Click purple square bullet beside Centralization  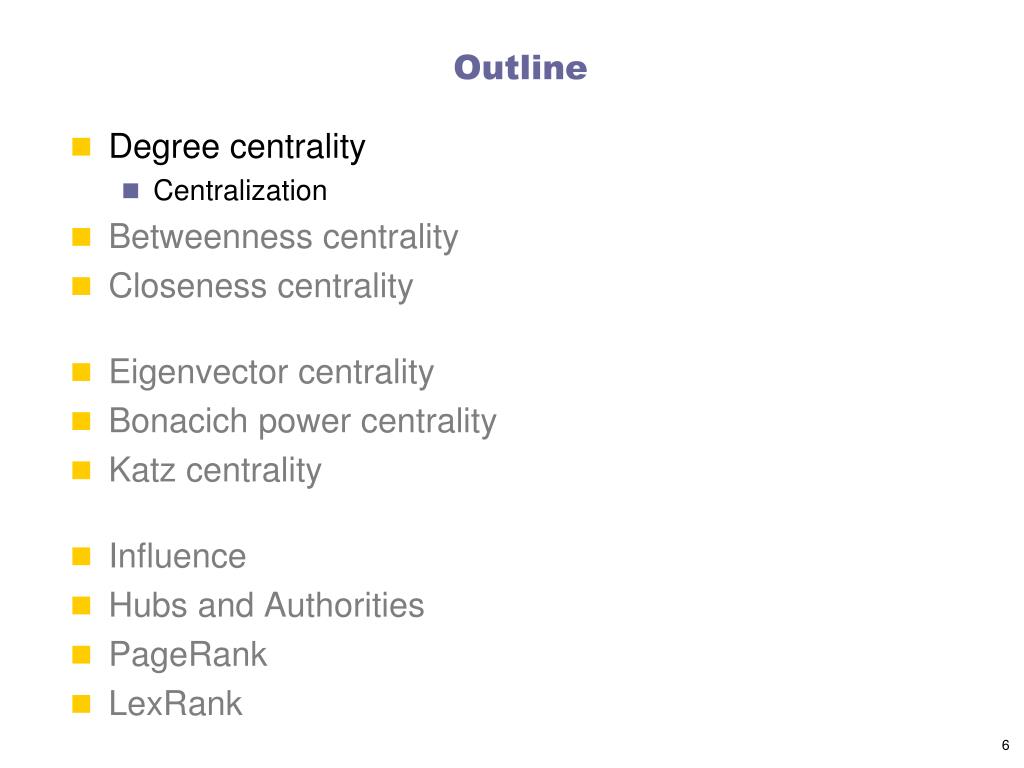pyautogui.click(x=131, y=191)
